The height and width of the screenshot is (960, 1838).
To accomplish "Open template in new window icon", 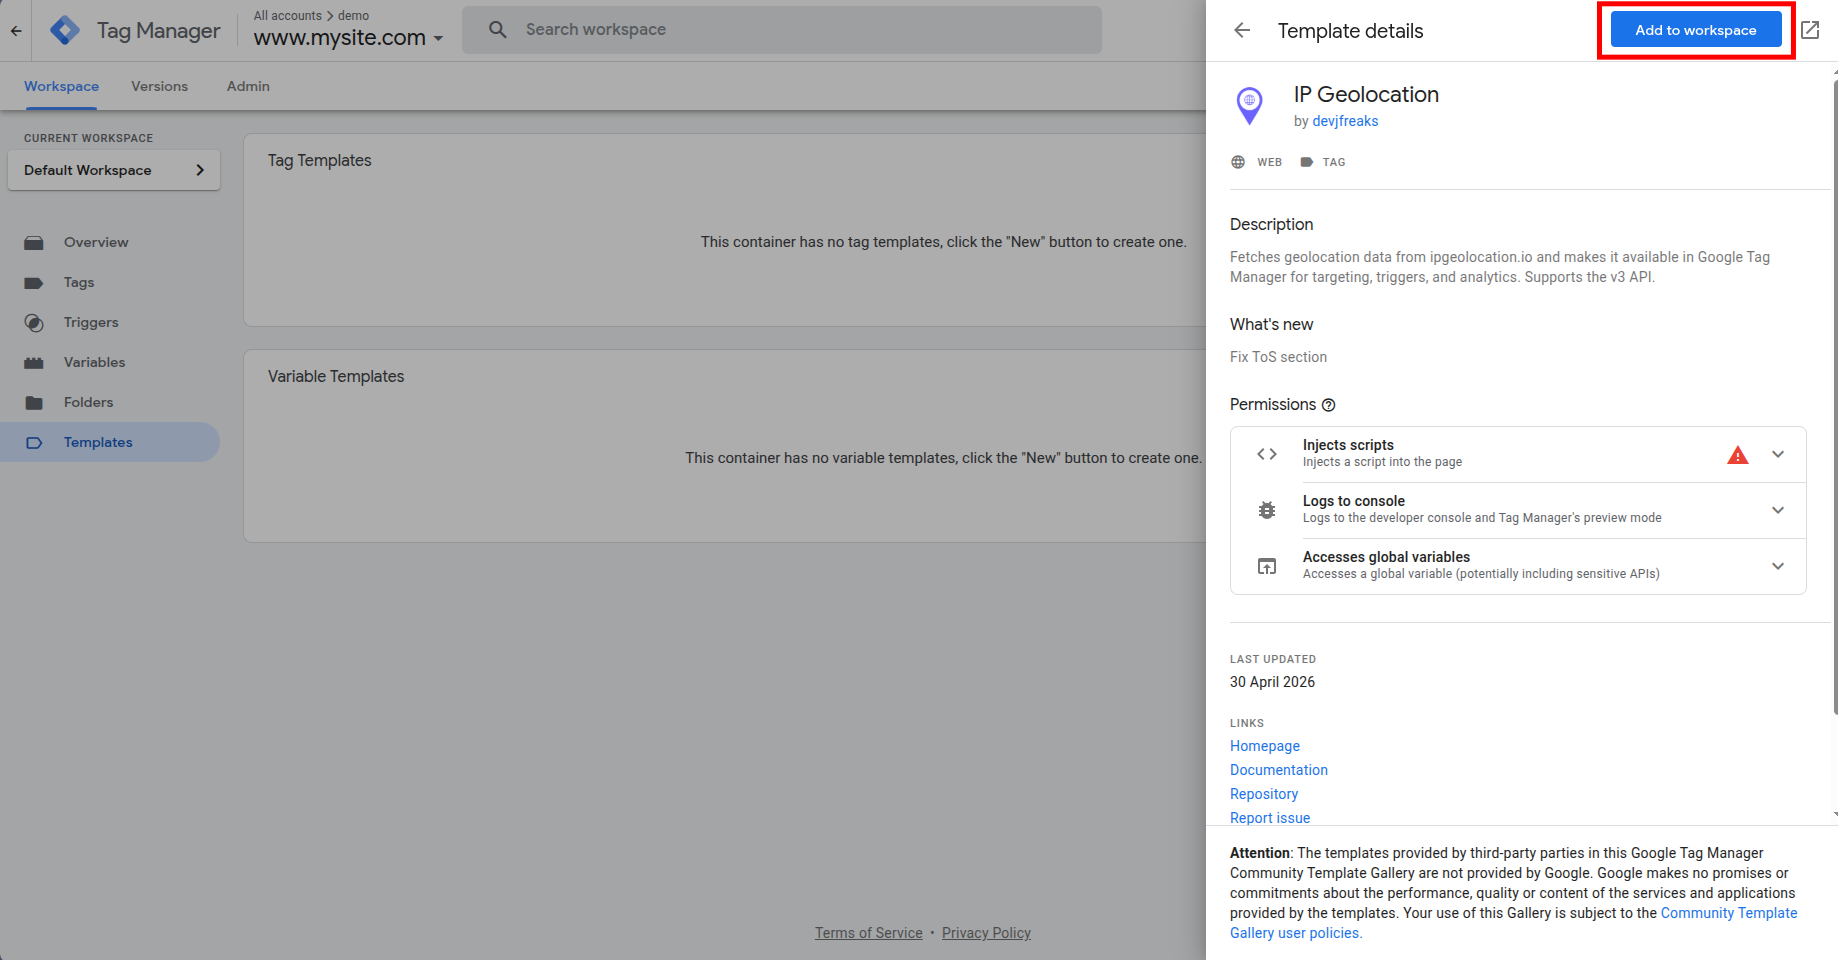I will pyautogui.click(x=1810, y=30).
